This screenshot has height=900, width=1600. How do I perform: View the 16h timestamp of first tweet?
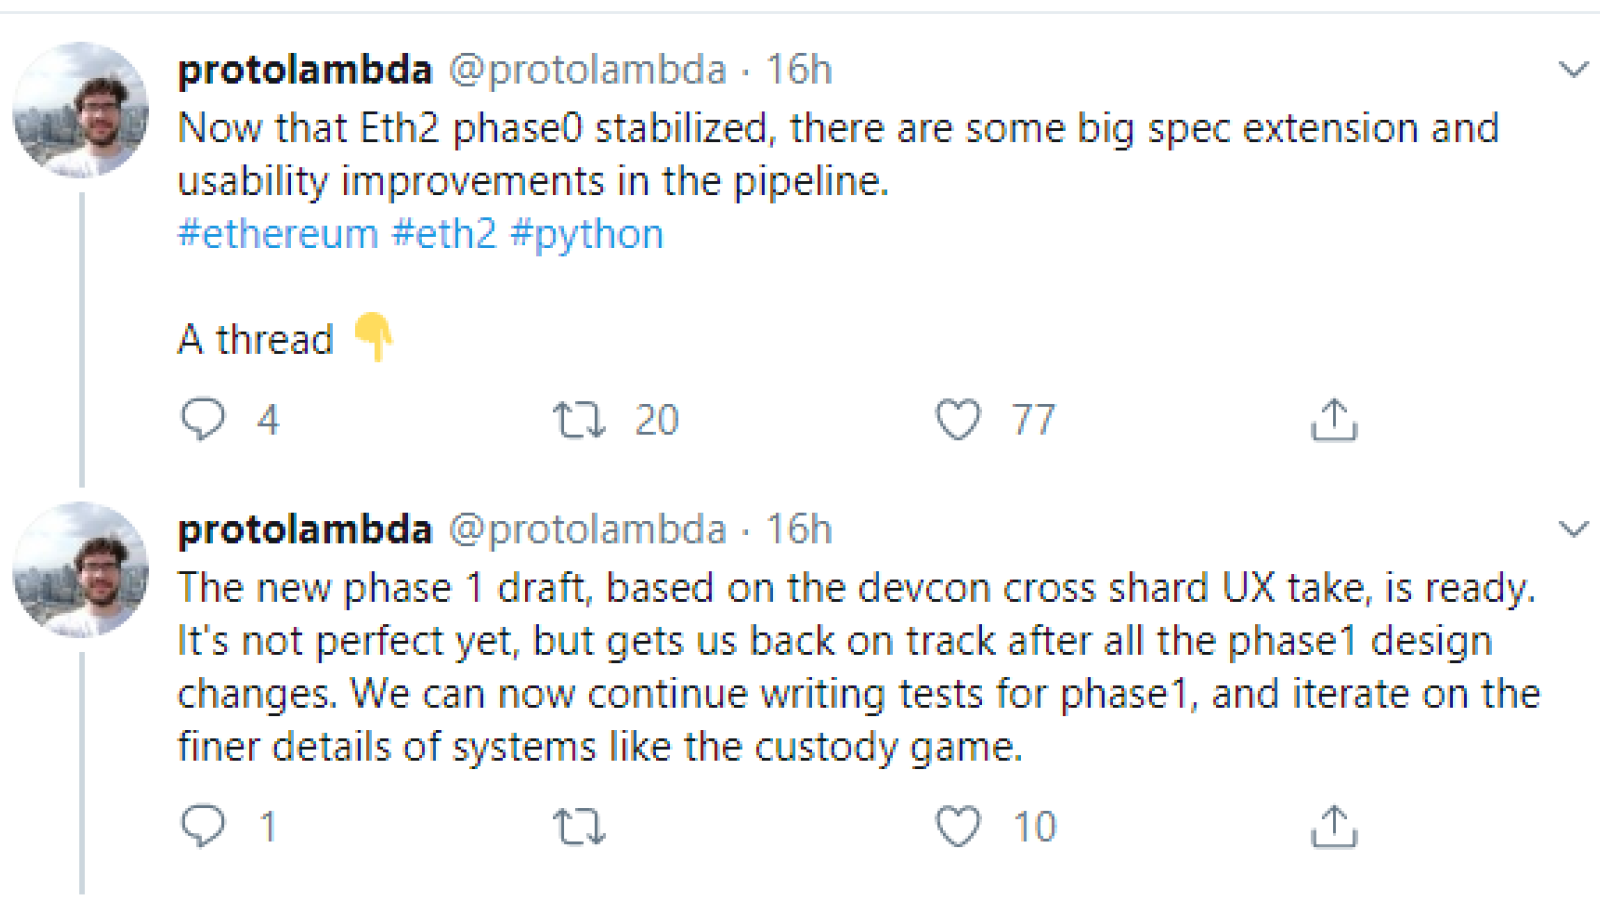[799, 69]
